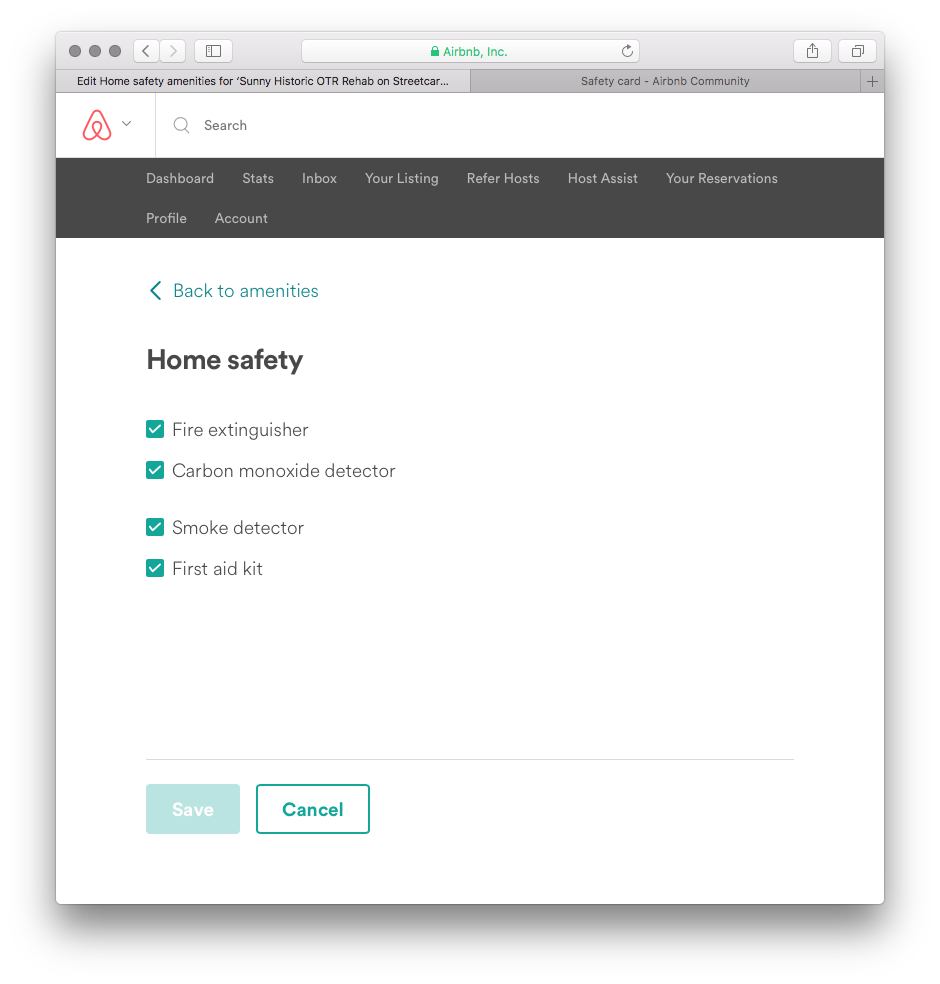This screenshot has width=940, height=984.
Task: Switch to Safety card Airbnb Community tab
Action: 665,82
